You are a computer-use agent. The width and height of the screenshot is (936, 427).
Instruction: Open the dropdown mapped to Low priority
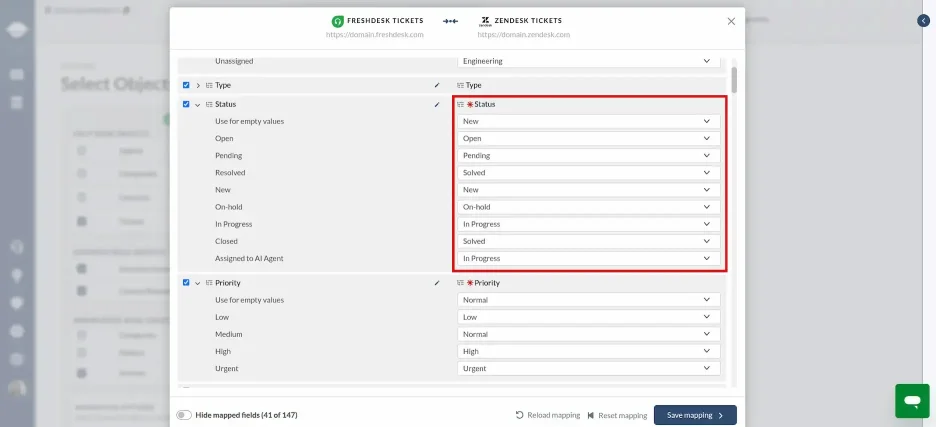(589, 317)
